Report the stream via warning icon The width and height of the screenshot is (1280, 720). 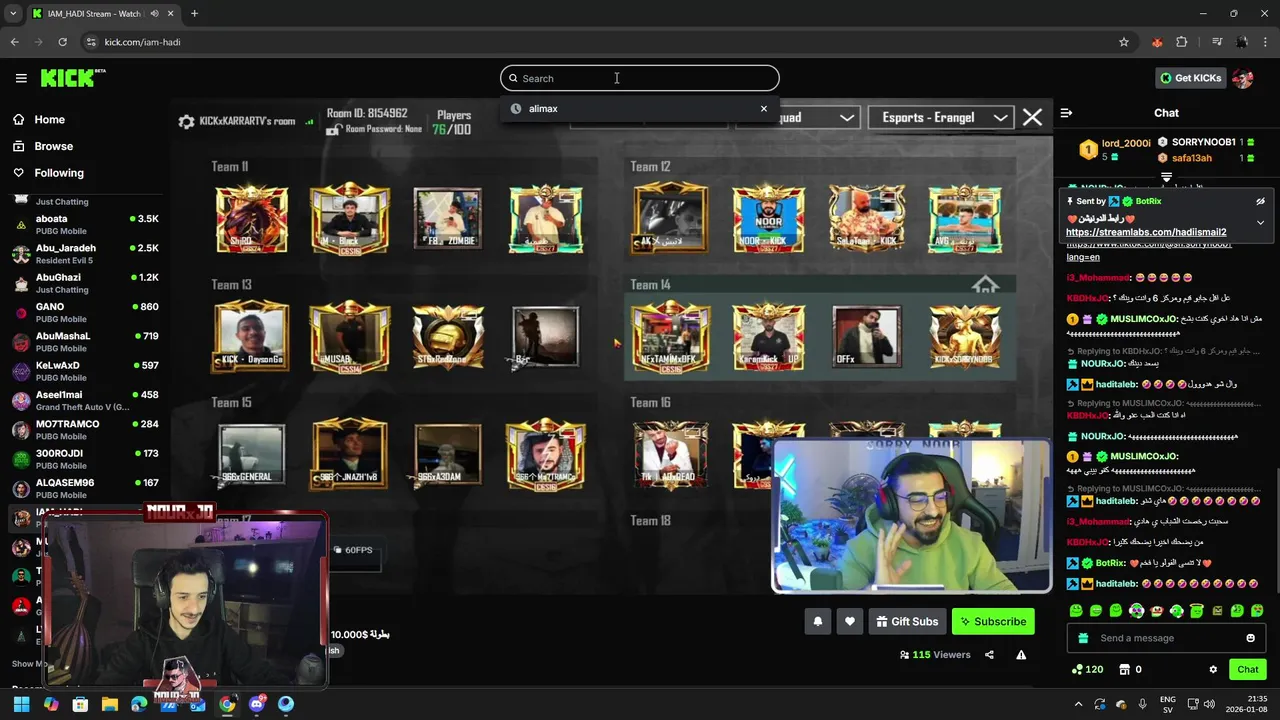[1021, 655]
